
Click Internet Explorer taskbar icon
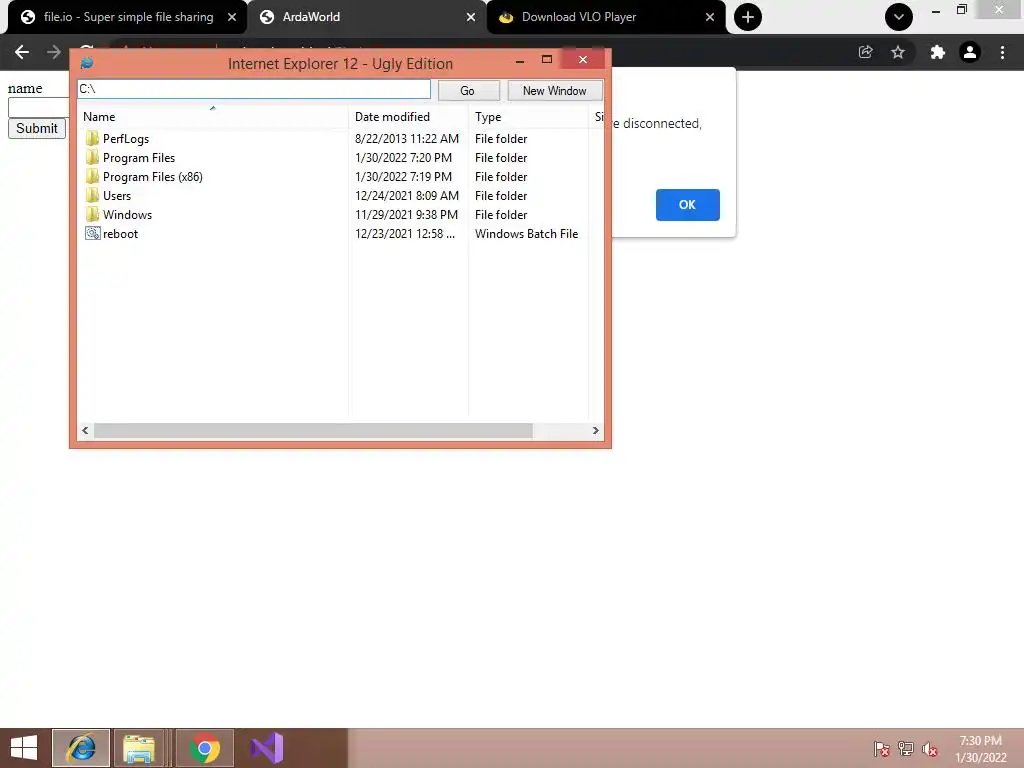(x=81, y=748)
